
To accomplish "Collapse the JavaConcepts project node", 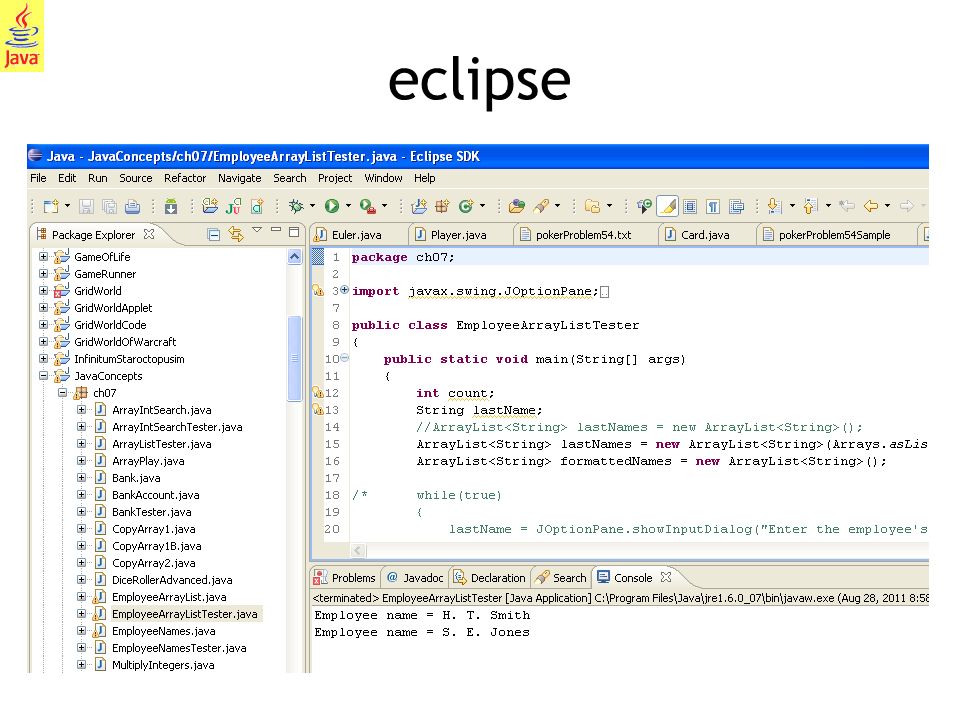I will [43, 375].
